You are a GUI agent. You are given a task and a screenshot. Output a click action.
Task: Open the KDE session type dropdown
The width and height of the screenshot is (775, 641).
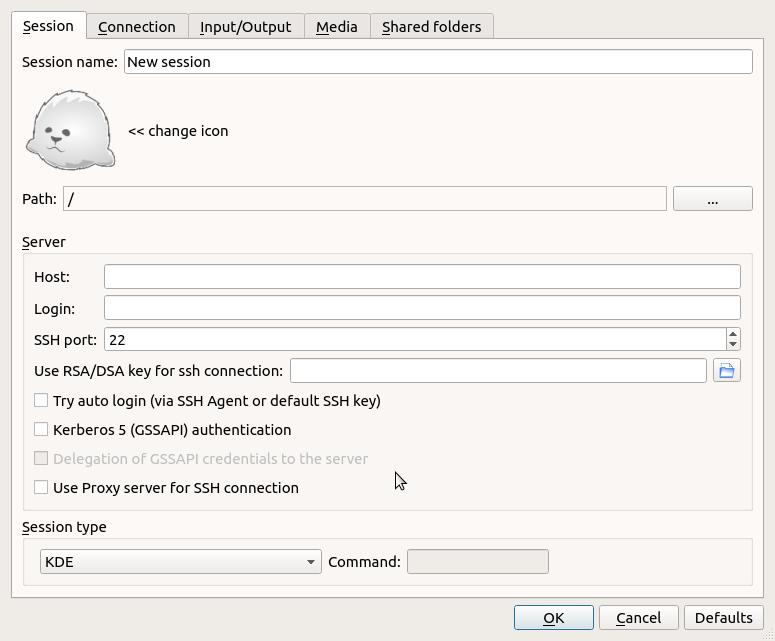pos(180,562)
